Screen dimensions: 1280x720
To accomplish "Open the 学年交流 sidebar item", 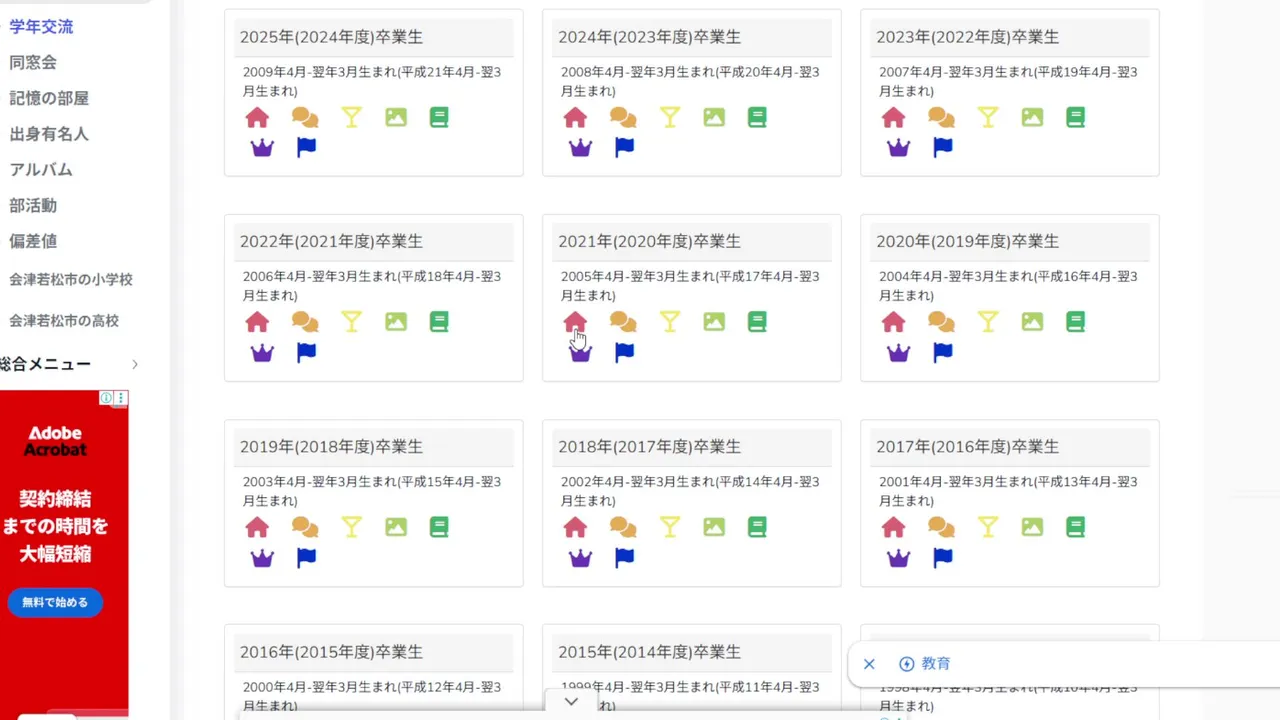I will pos(41,27).
